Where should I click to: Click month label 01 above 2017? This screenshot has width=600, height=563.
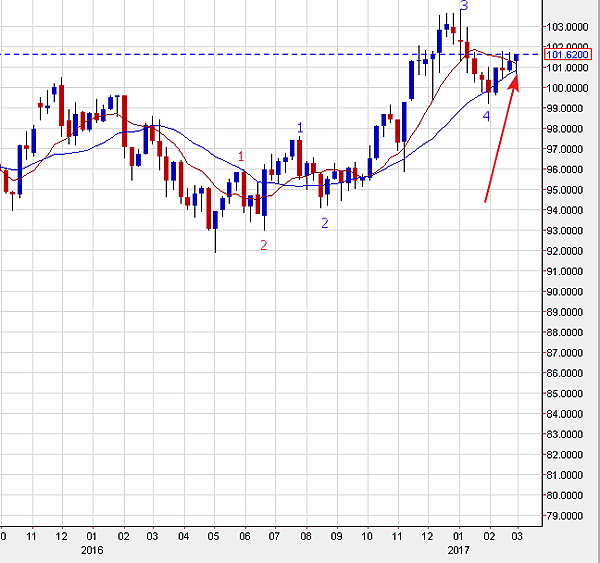[x=458, y=536]
